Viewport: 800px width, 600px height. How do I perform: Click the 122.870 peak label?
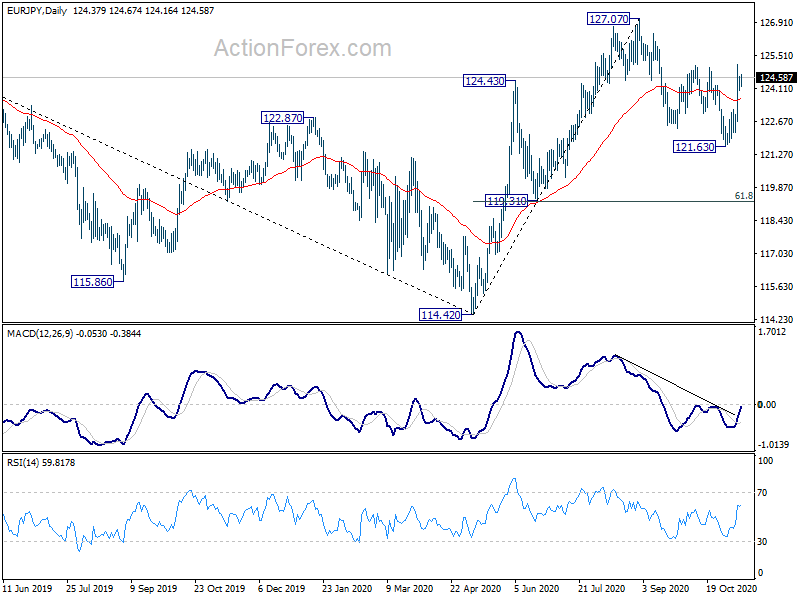tap(282, 118)
